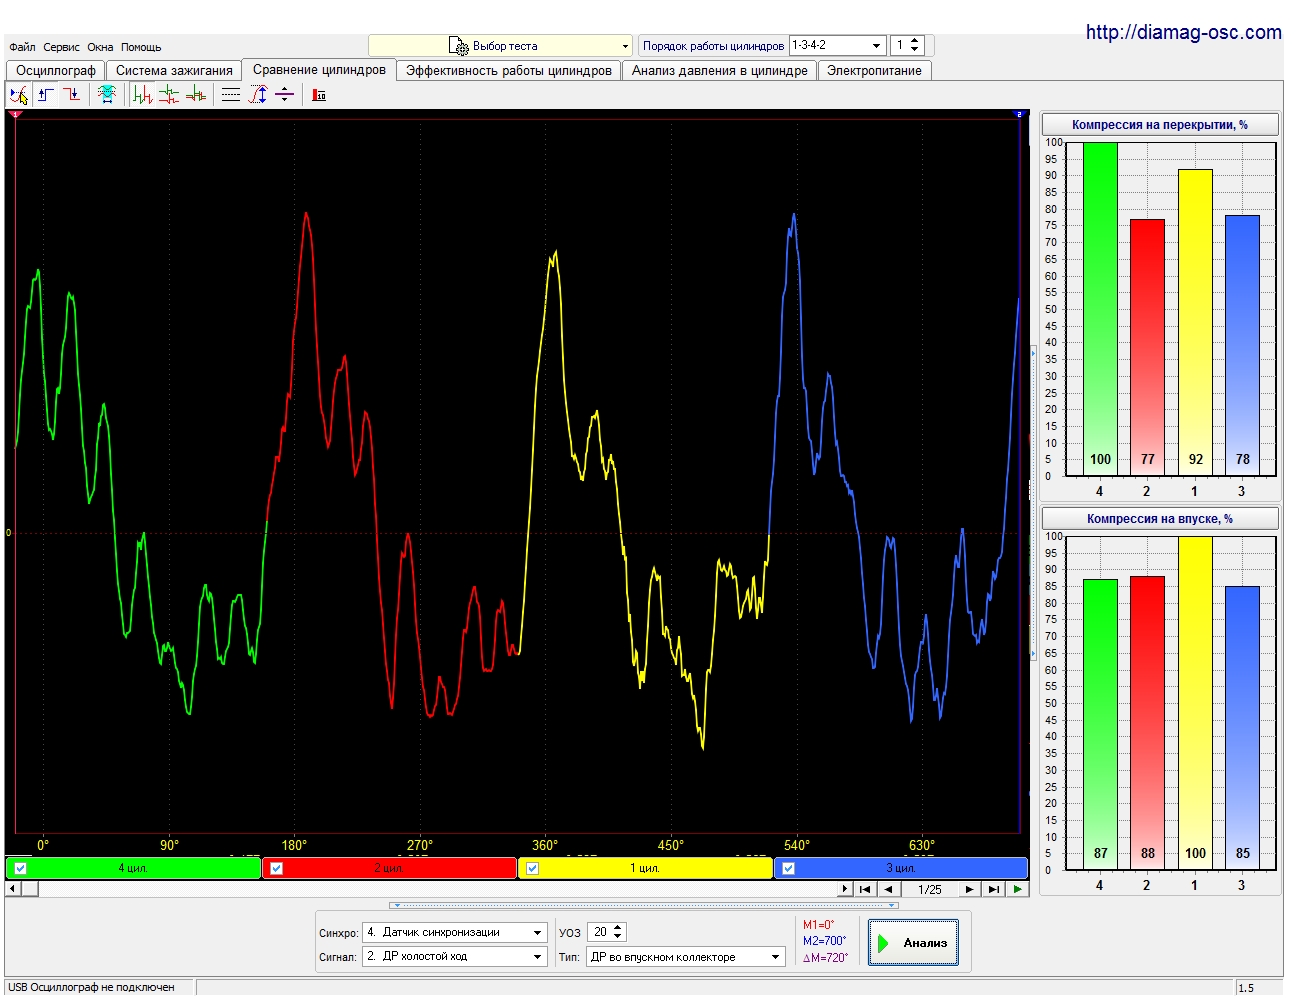Click the collapse handle below the scrollbar
Screen dimensions: 1296x1000
644,905
